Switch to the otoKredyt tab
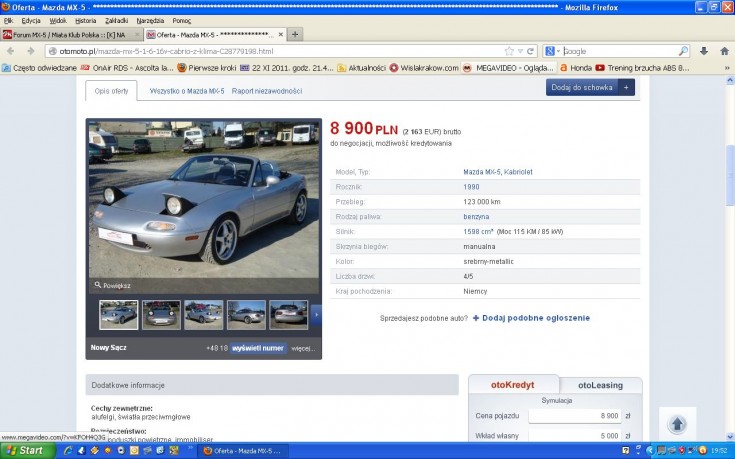 513,385
